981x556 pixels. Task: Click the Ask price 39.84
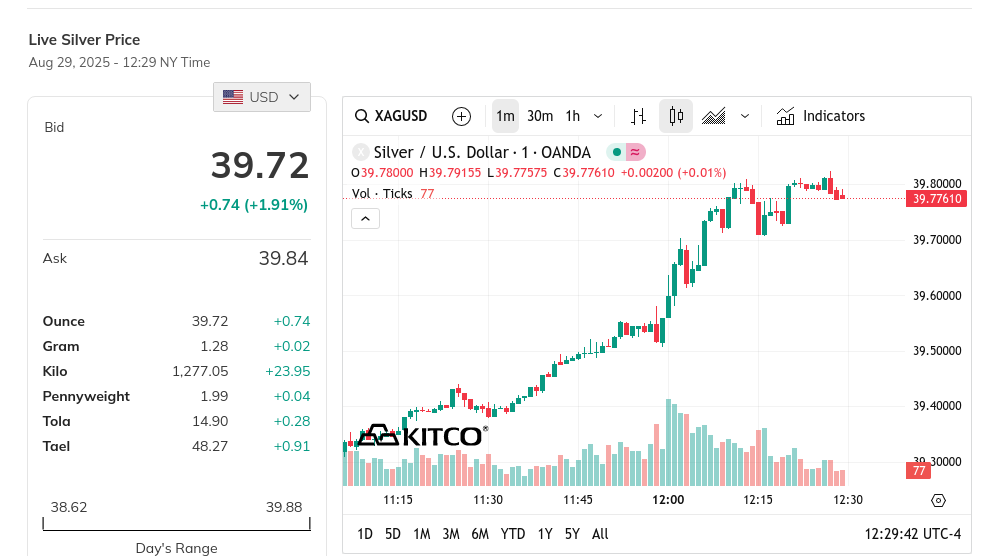pos(283,258)
